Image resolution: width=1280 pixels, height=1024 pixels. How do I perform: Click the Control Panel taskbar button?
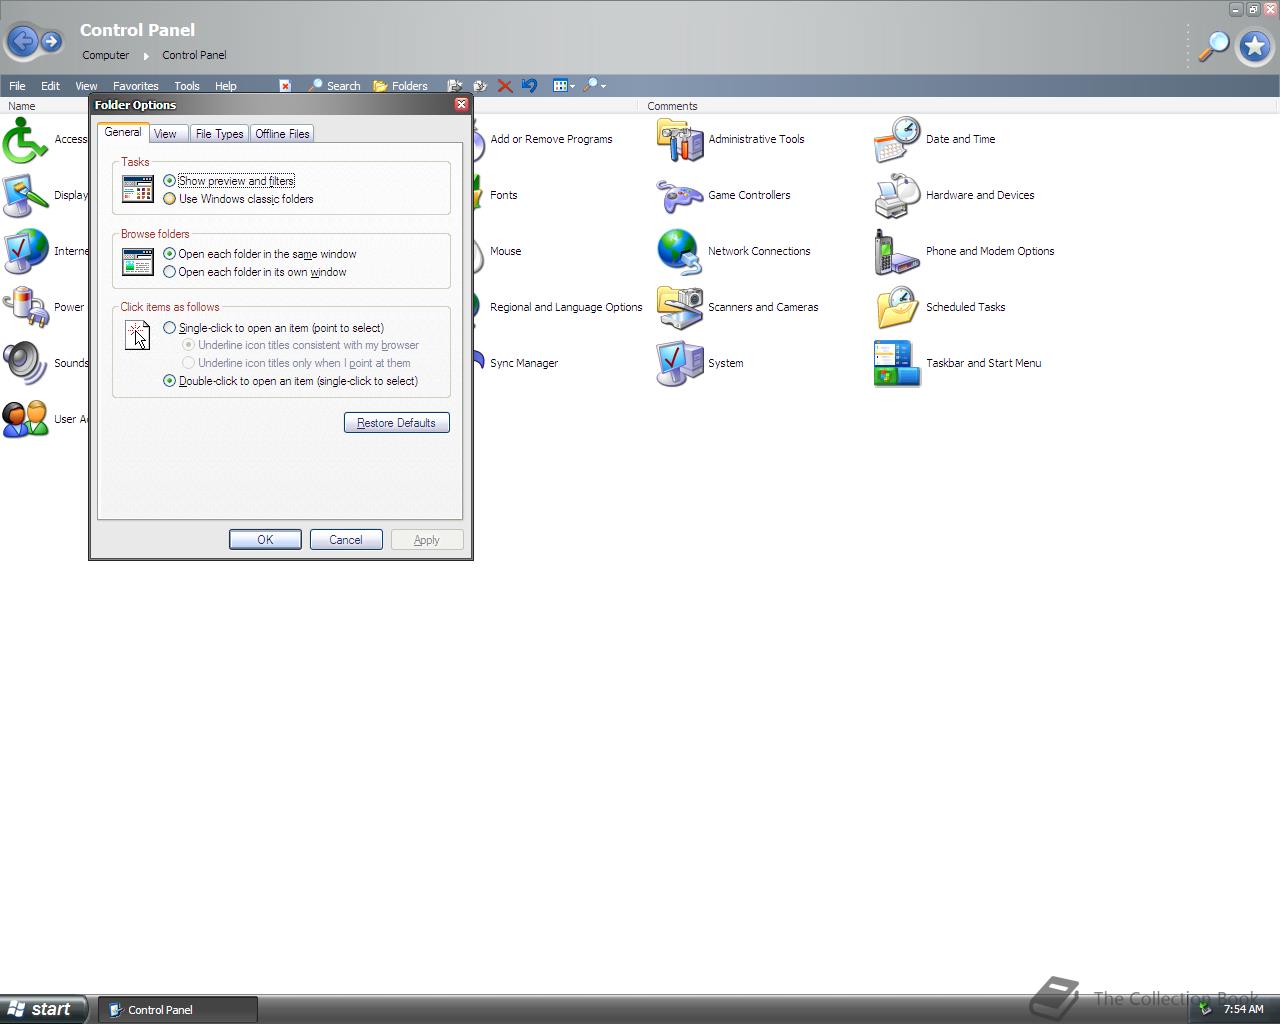[x=178, y=1010]
